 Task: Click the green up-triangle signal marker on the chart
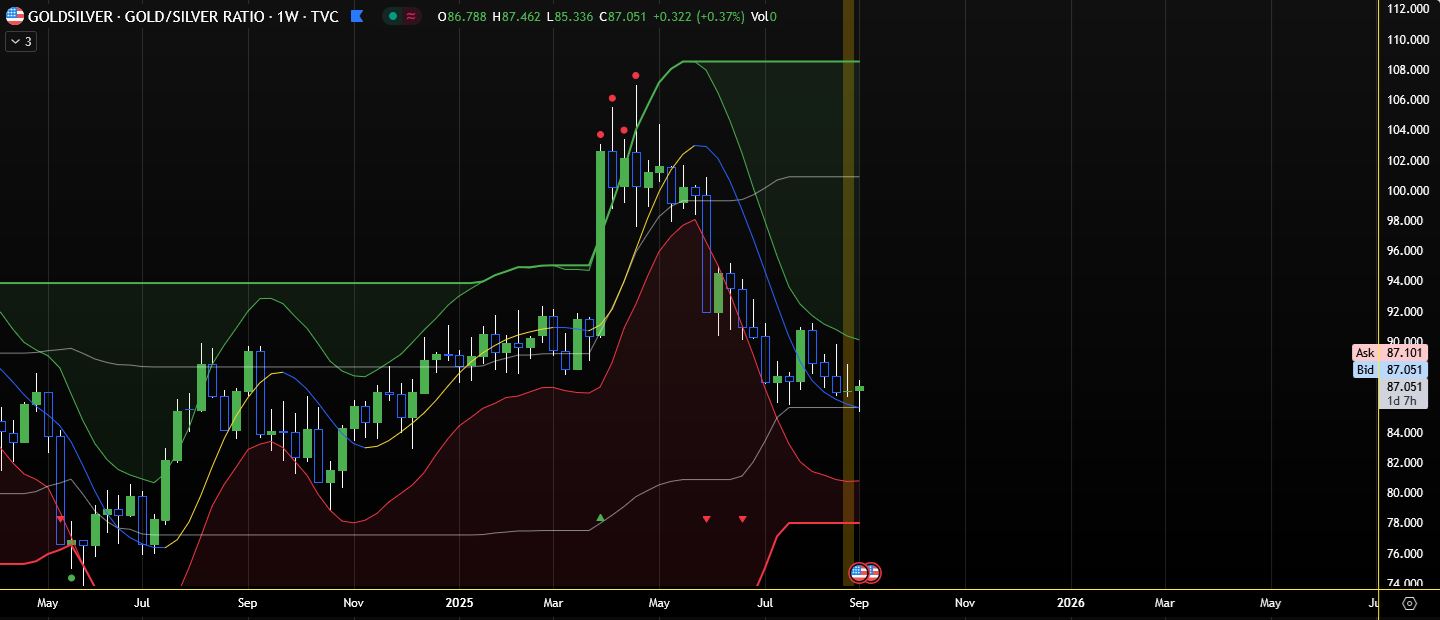[x=600, y=517]
